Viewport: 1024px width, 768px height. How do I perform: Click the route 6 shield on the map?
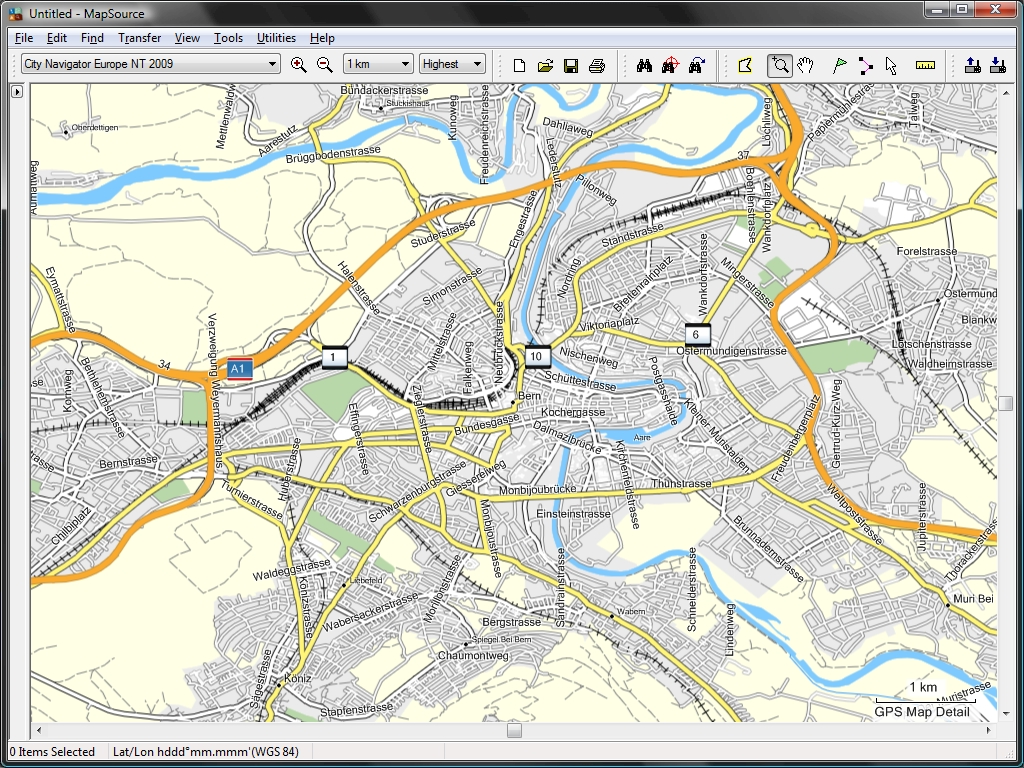click(x=697, y=334)
